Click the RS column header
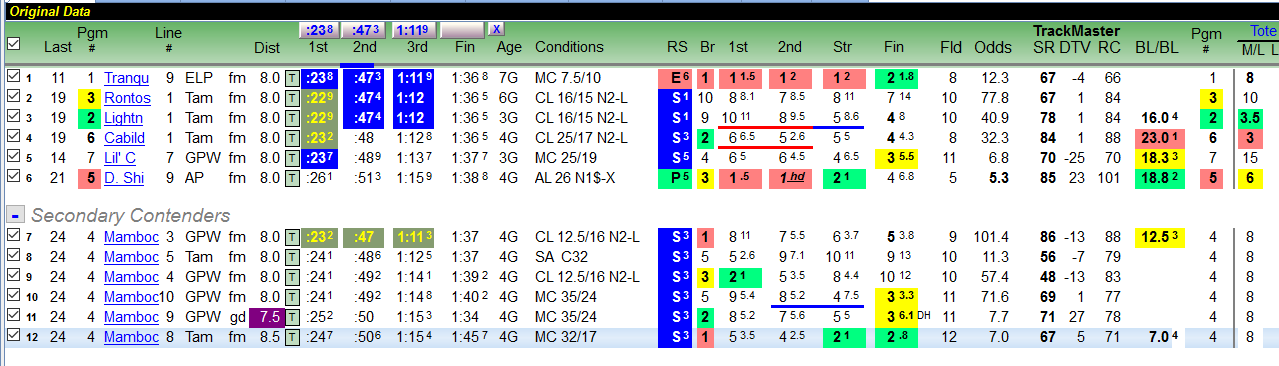Viewport: 1279px width, 366px height. pos(677,47)
